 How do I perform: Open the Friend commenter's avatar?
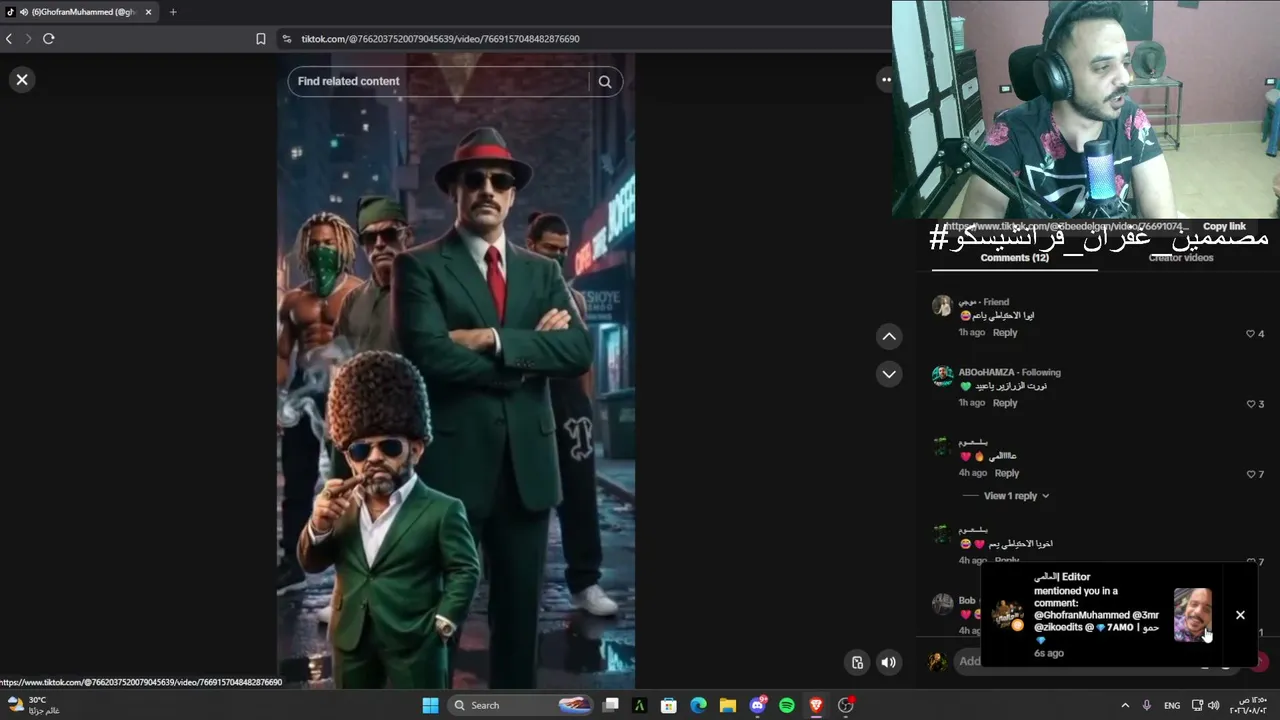tap(942, 306)
